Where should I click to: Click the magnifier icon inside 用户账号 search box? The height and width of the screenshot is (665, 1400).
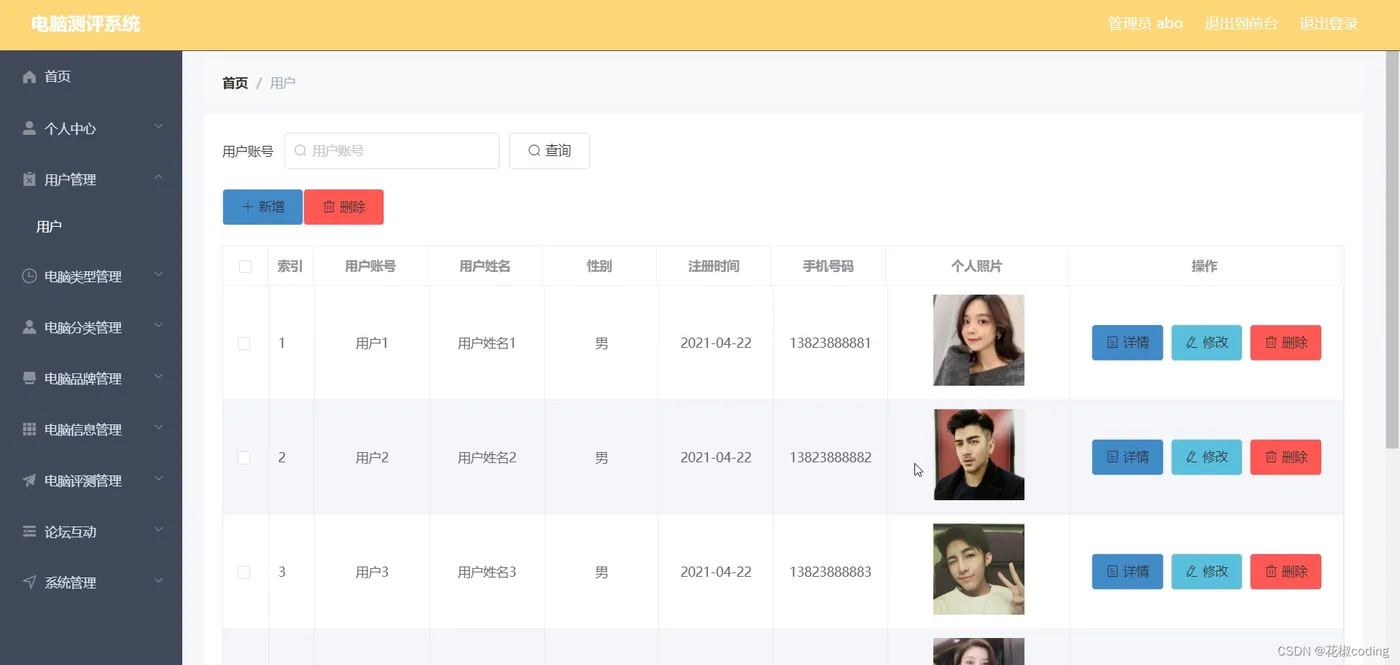[300, 151]
